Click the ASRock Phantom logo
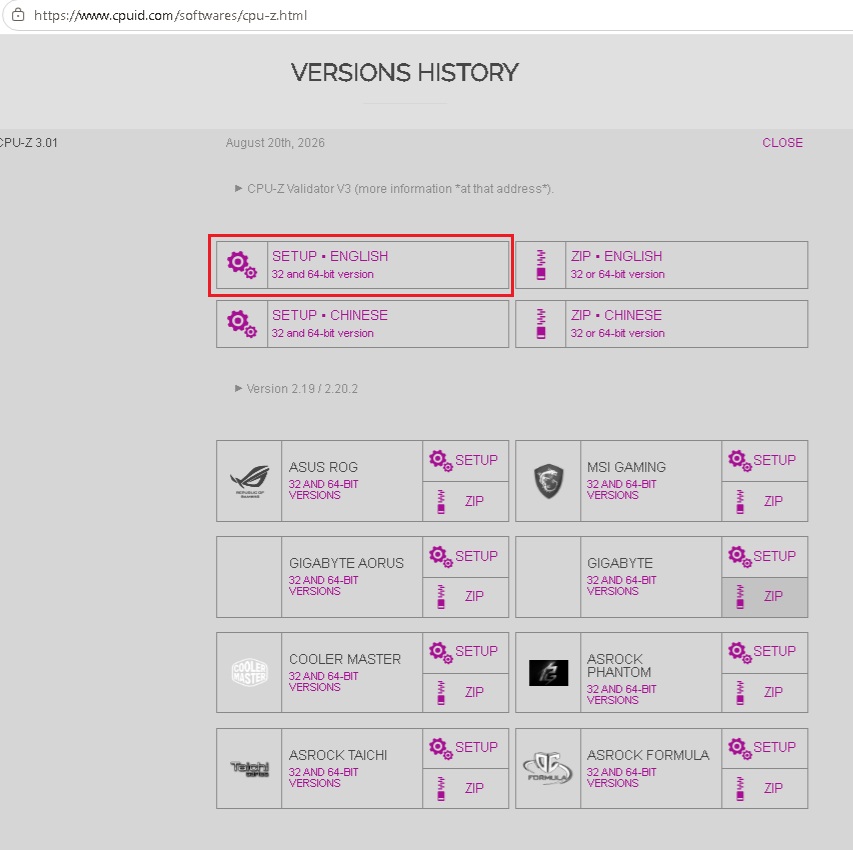853x850 pixels. [548, 673]
